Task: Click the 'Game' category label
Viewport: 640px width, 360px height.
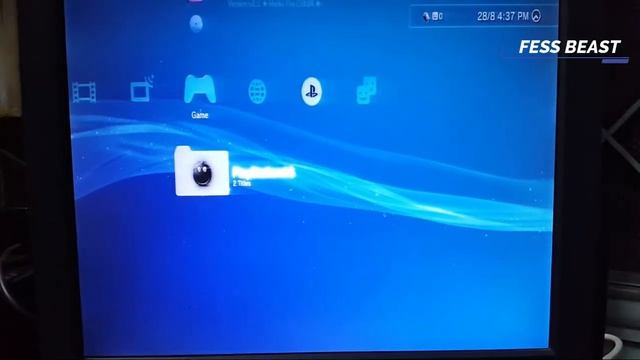Action: pyautogui.click(x=200, y=115)
